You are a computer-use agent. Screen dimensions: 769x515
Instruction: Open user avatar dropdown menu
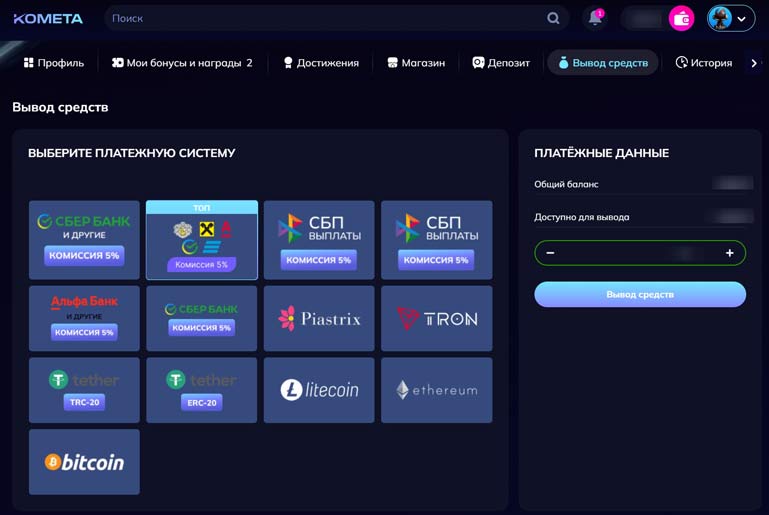(731, 18)
